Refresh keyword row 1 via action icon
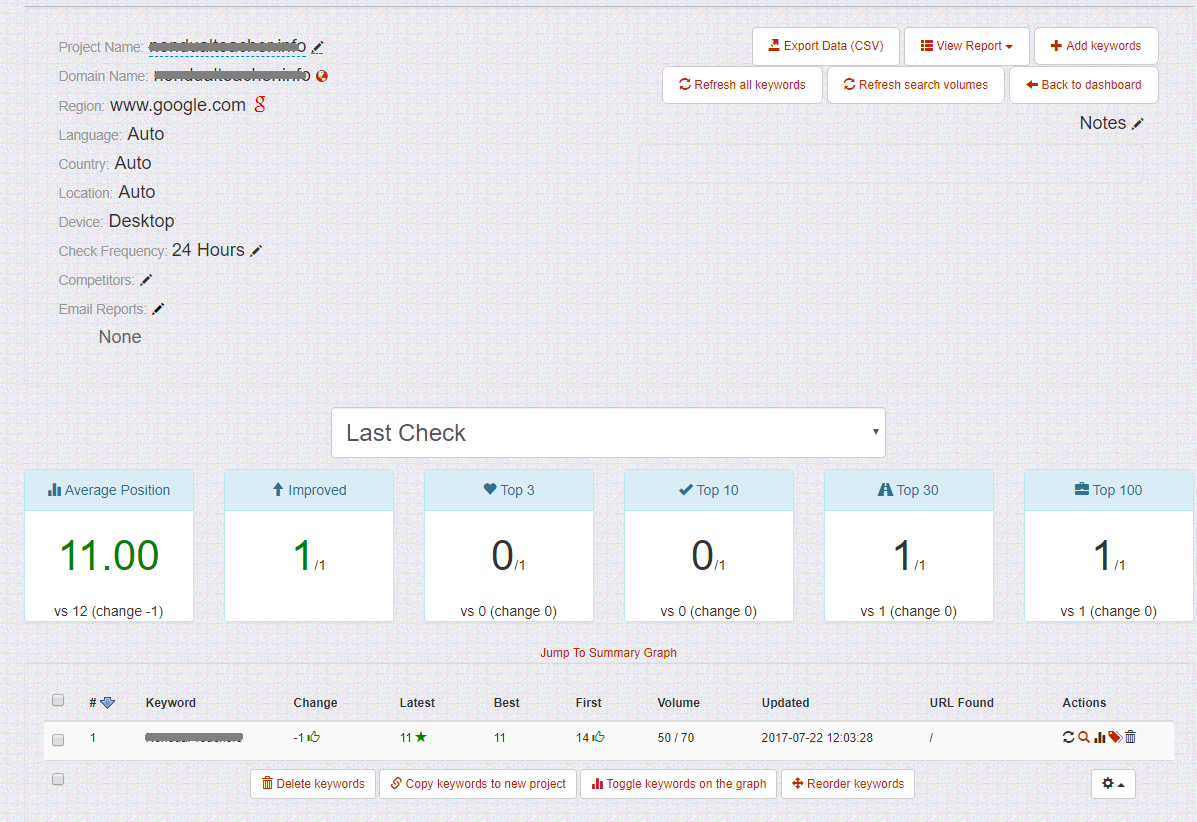Viewport: 1197px width, 822px height. click(x=1068, y=737)
